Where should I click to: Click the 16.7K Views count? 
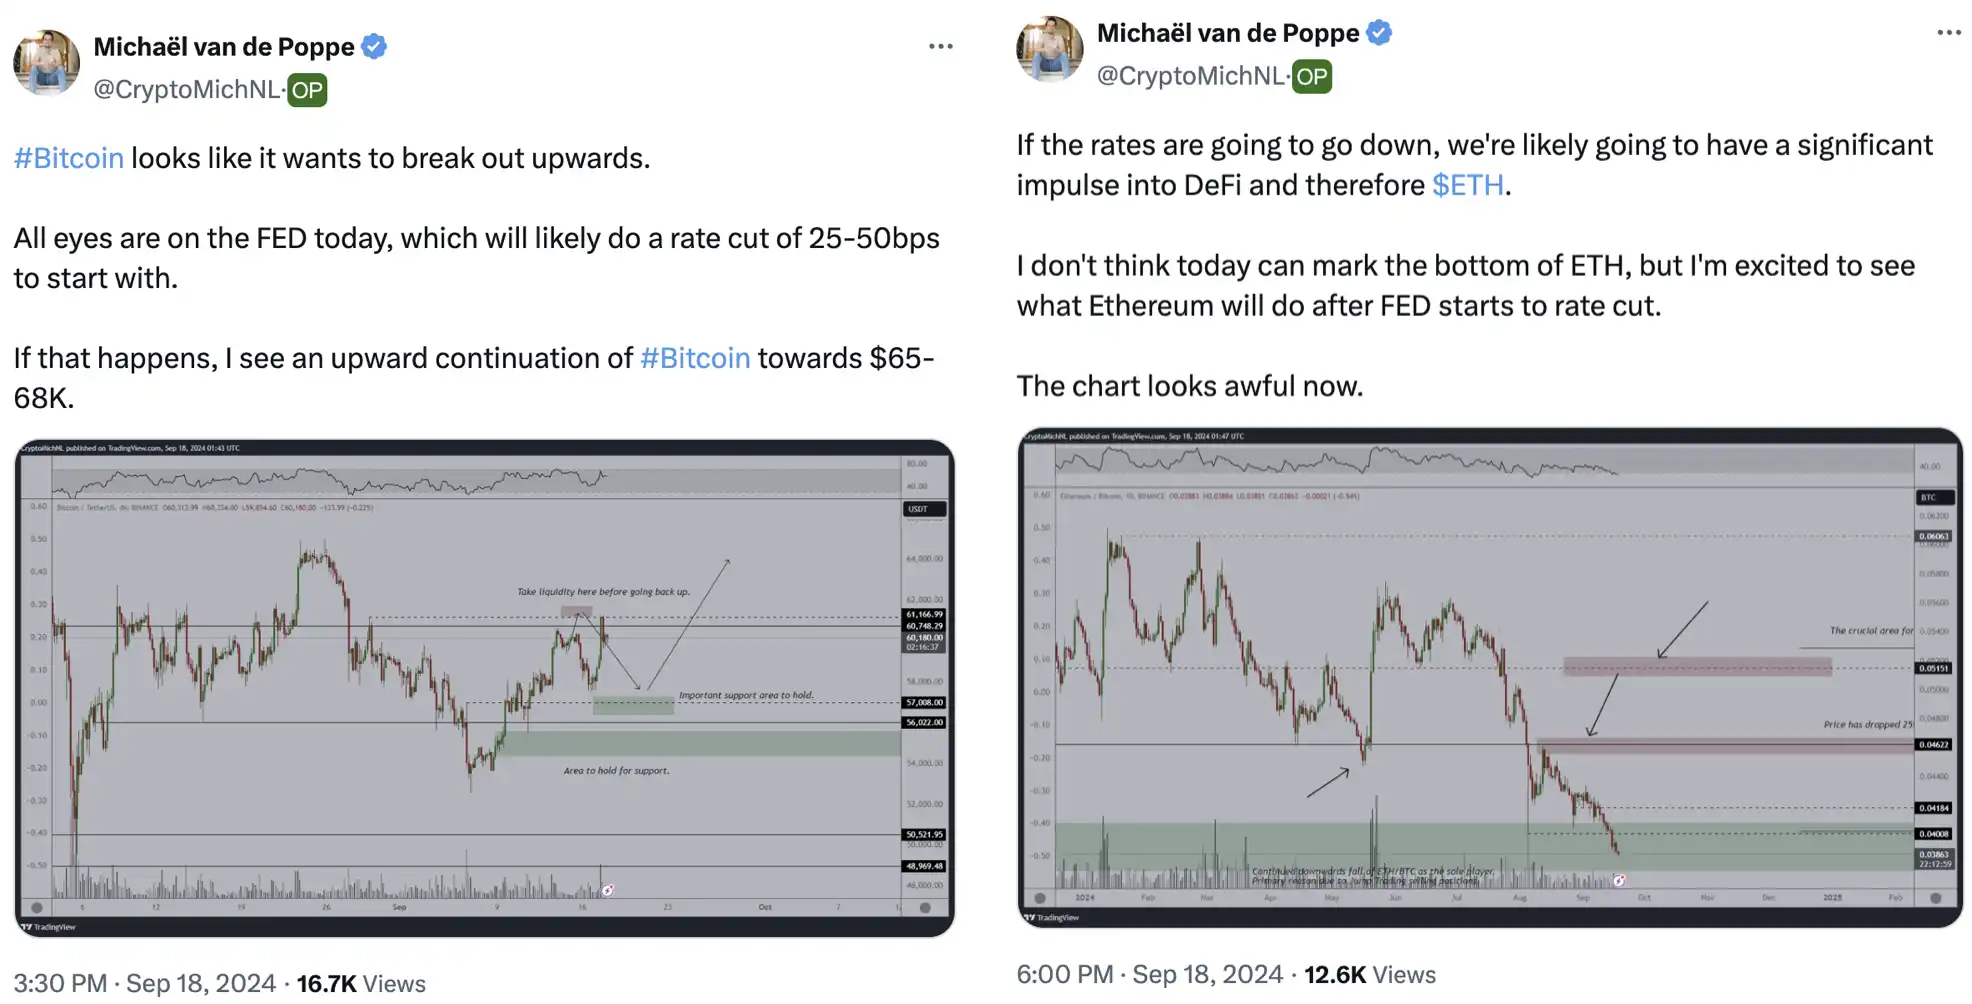point(361,983)
